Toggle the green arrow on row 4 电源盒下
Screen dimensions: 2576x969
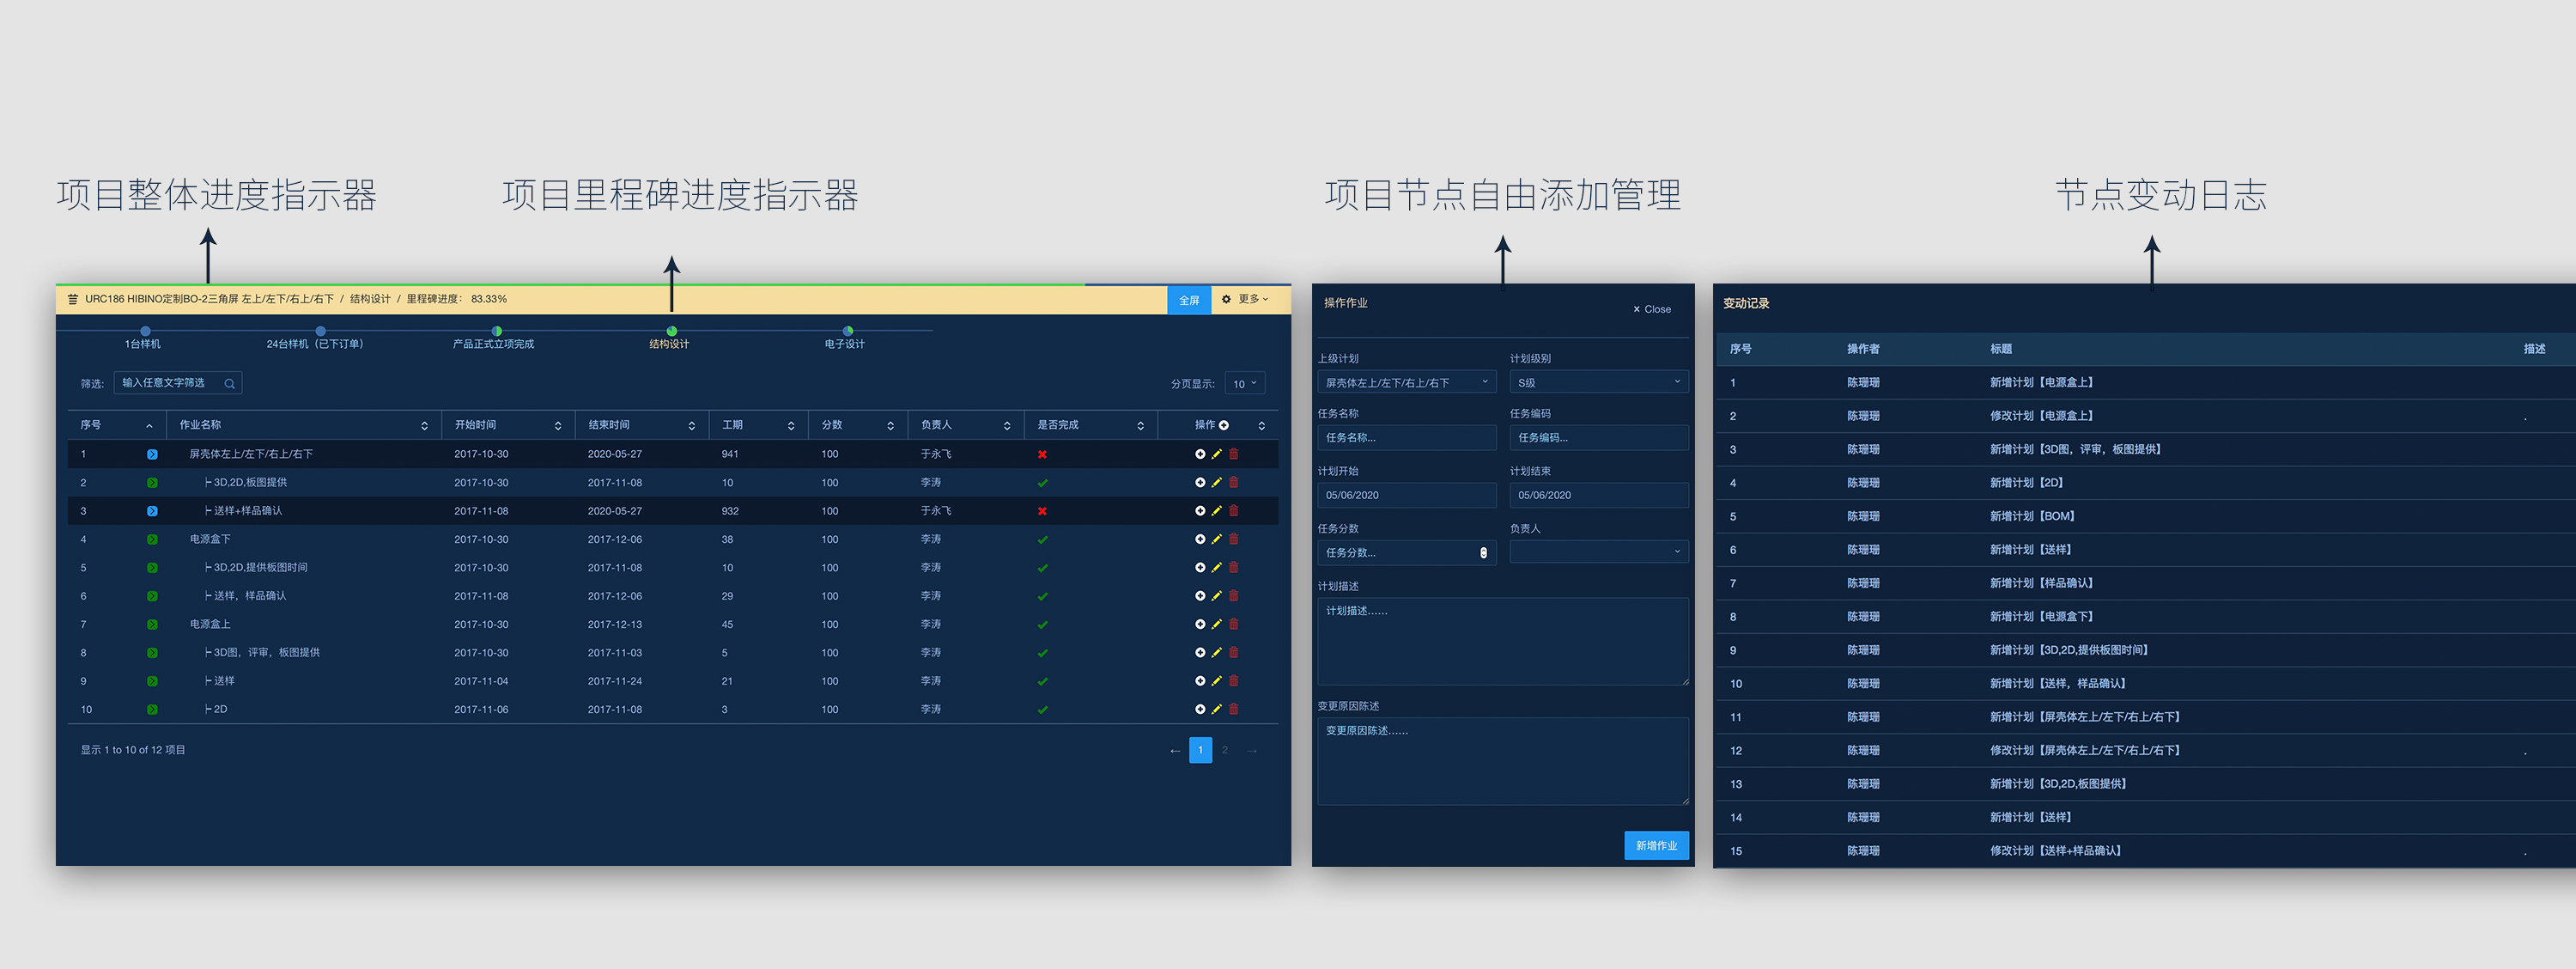pos(152,539)
